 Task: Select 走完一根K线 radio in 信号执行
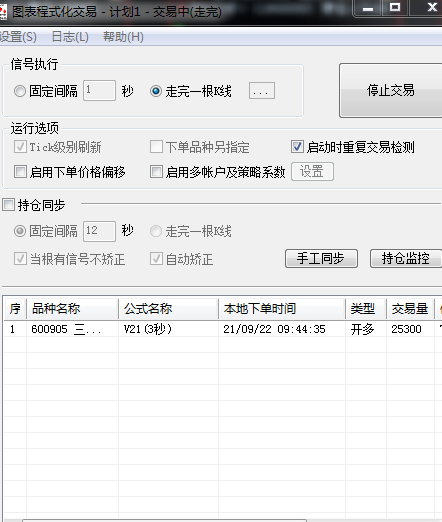(156, 91)
